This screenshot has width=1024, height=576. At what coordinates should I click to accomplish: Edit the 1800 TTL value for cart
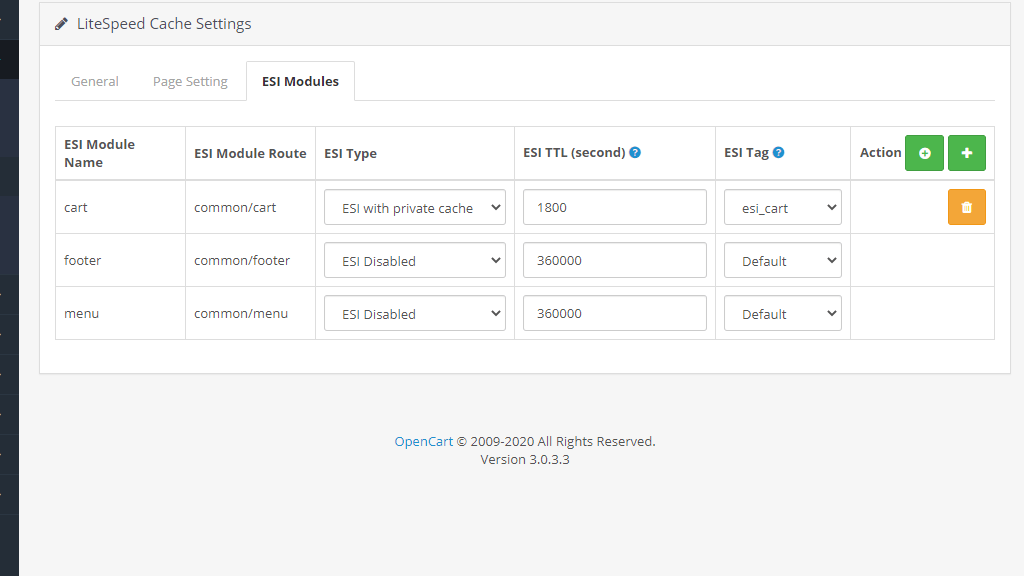[x=614, y=207]
